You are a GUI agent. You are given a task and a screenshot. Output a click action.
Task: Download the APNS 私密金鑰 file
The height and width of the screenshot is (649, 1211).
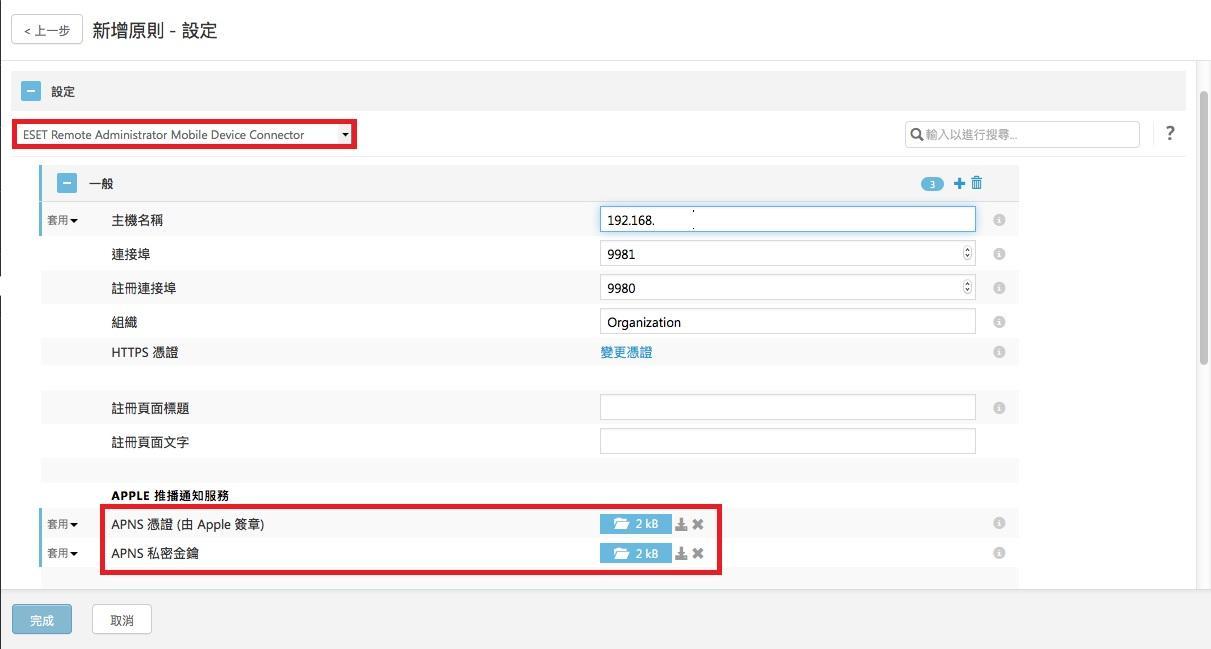[x=681, y=553]
